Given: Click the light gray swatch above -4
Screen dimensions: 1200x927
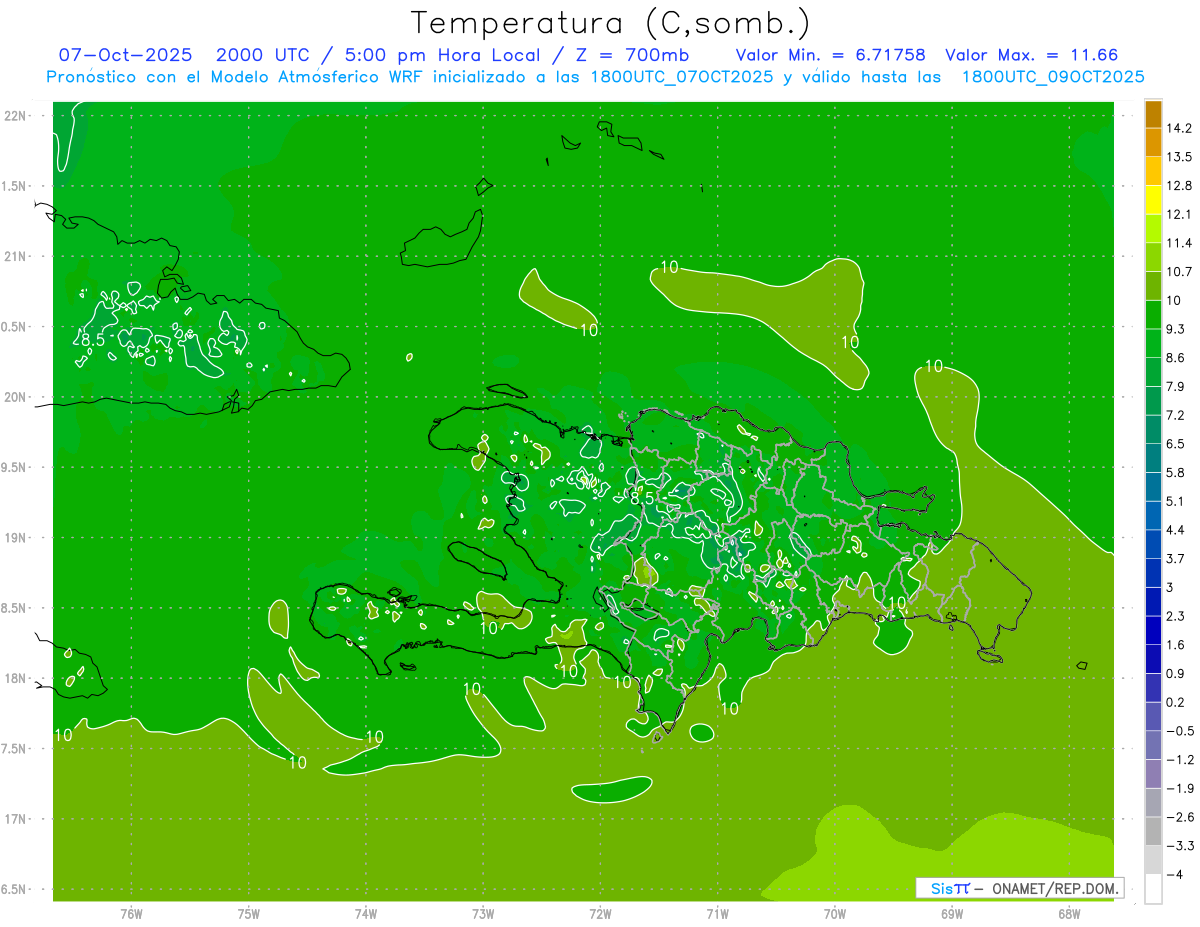Looking at the screenshot, I should 1153,860.
